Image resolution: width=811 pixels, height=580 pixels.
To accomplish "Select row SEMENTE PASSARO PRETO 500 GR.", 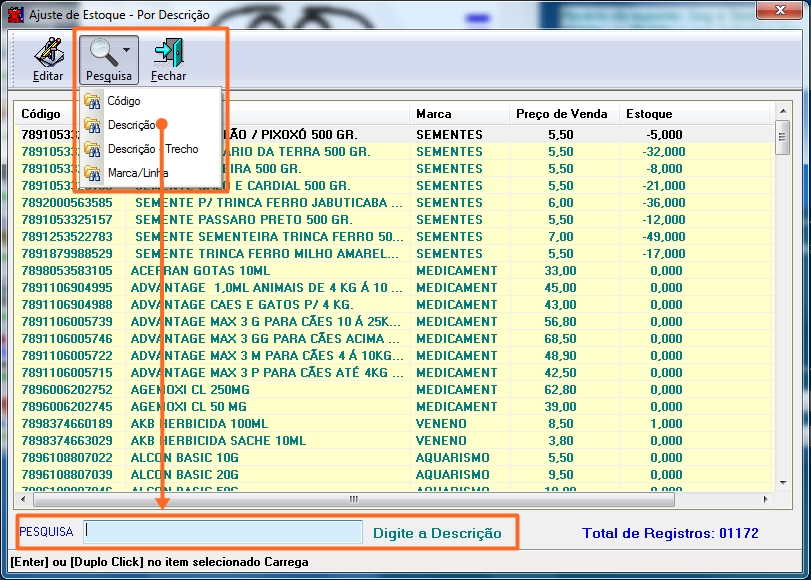I will 394,220.
